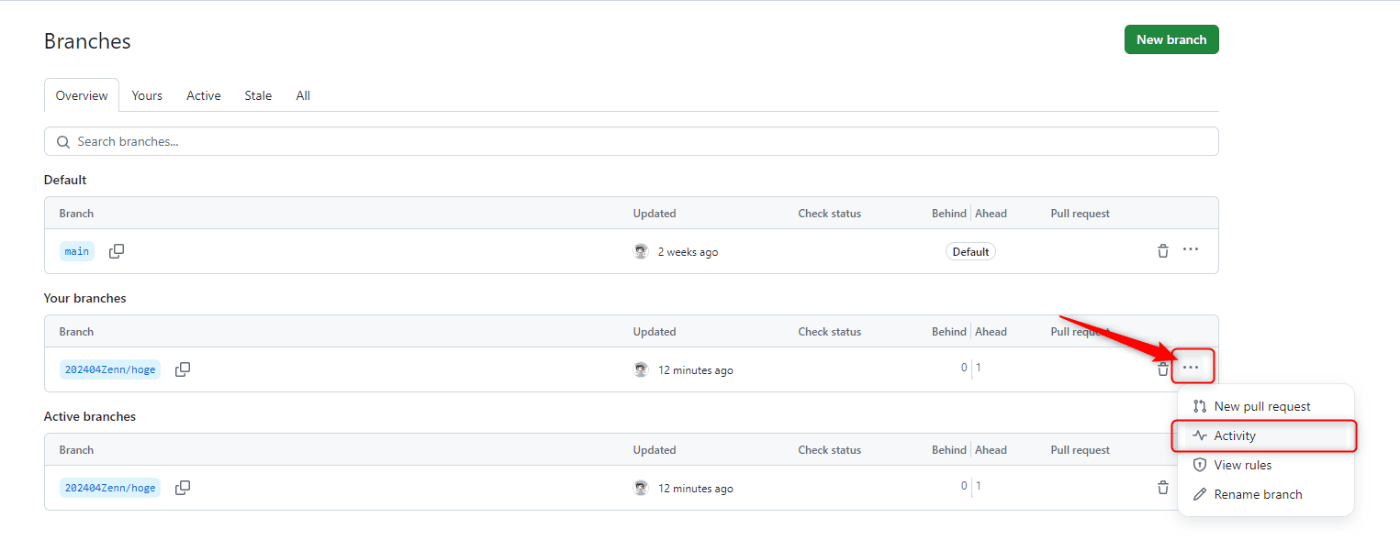Delete the main branch via trash icon
This screenshot has width=1400, height=551.
(1162, 251)
